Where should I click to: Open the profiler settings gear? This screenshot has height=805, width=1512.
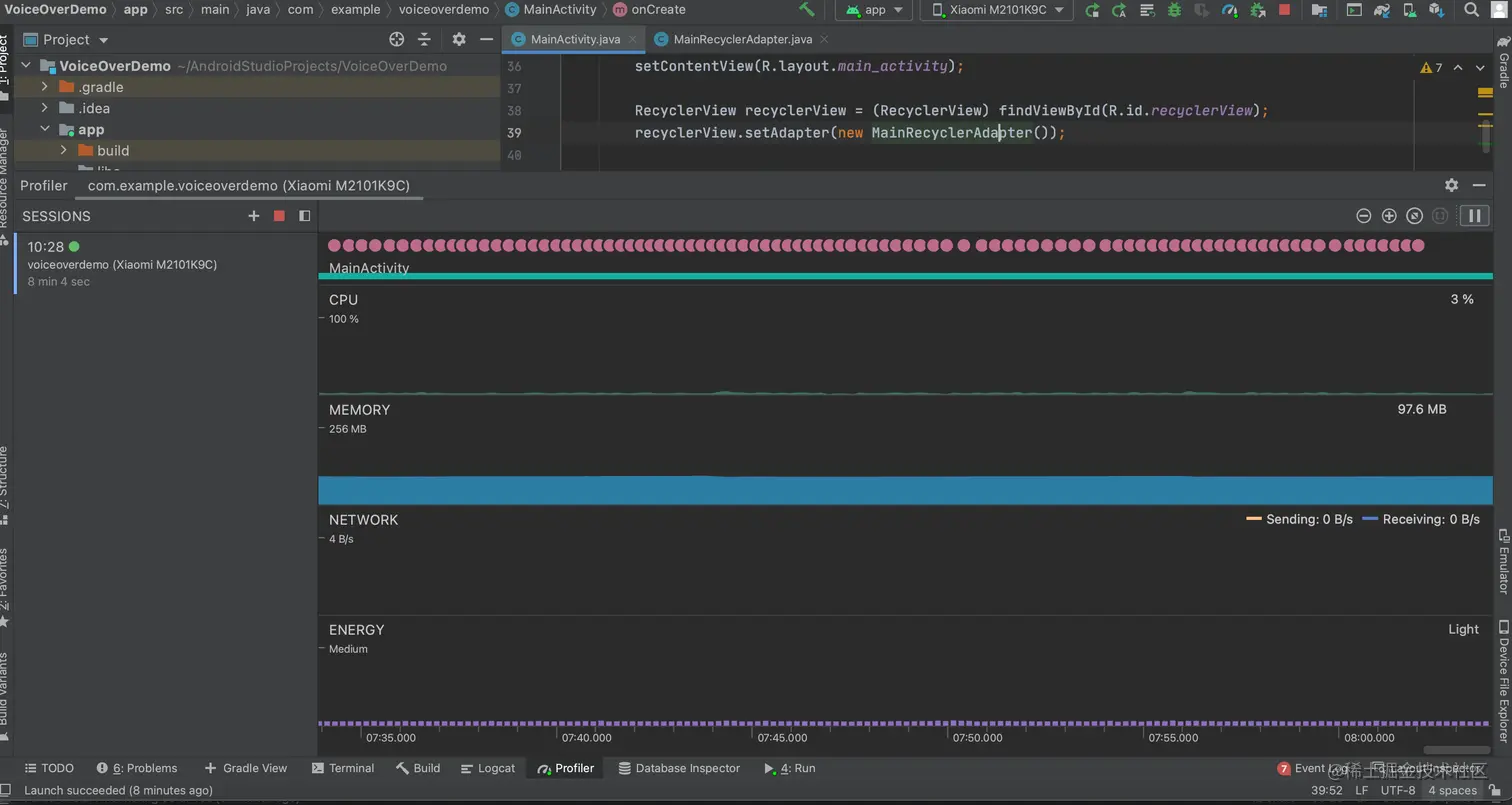pos(1451,185)
